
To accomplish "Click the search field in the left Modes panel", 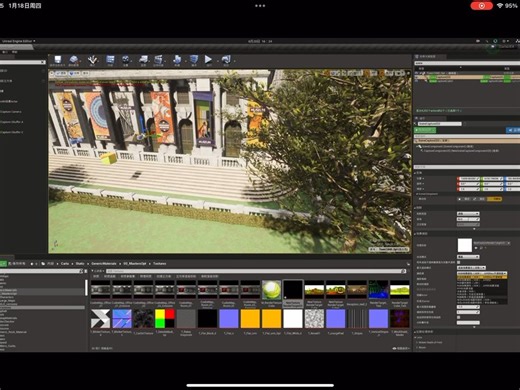I will coord(23,62).
